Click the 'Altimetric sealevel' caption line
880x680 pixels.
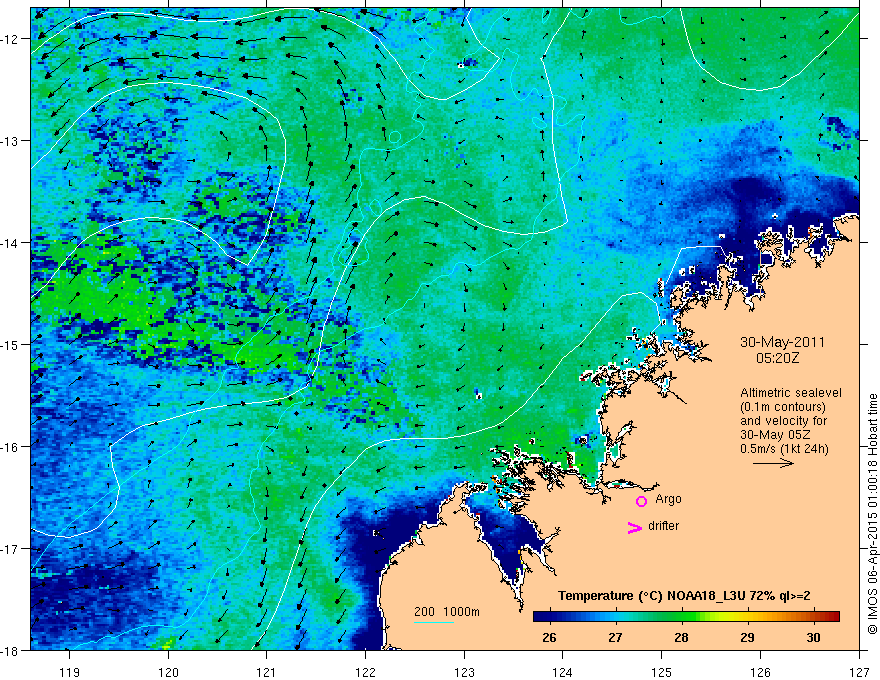(791, 393)
